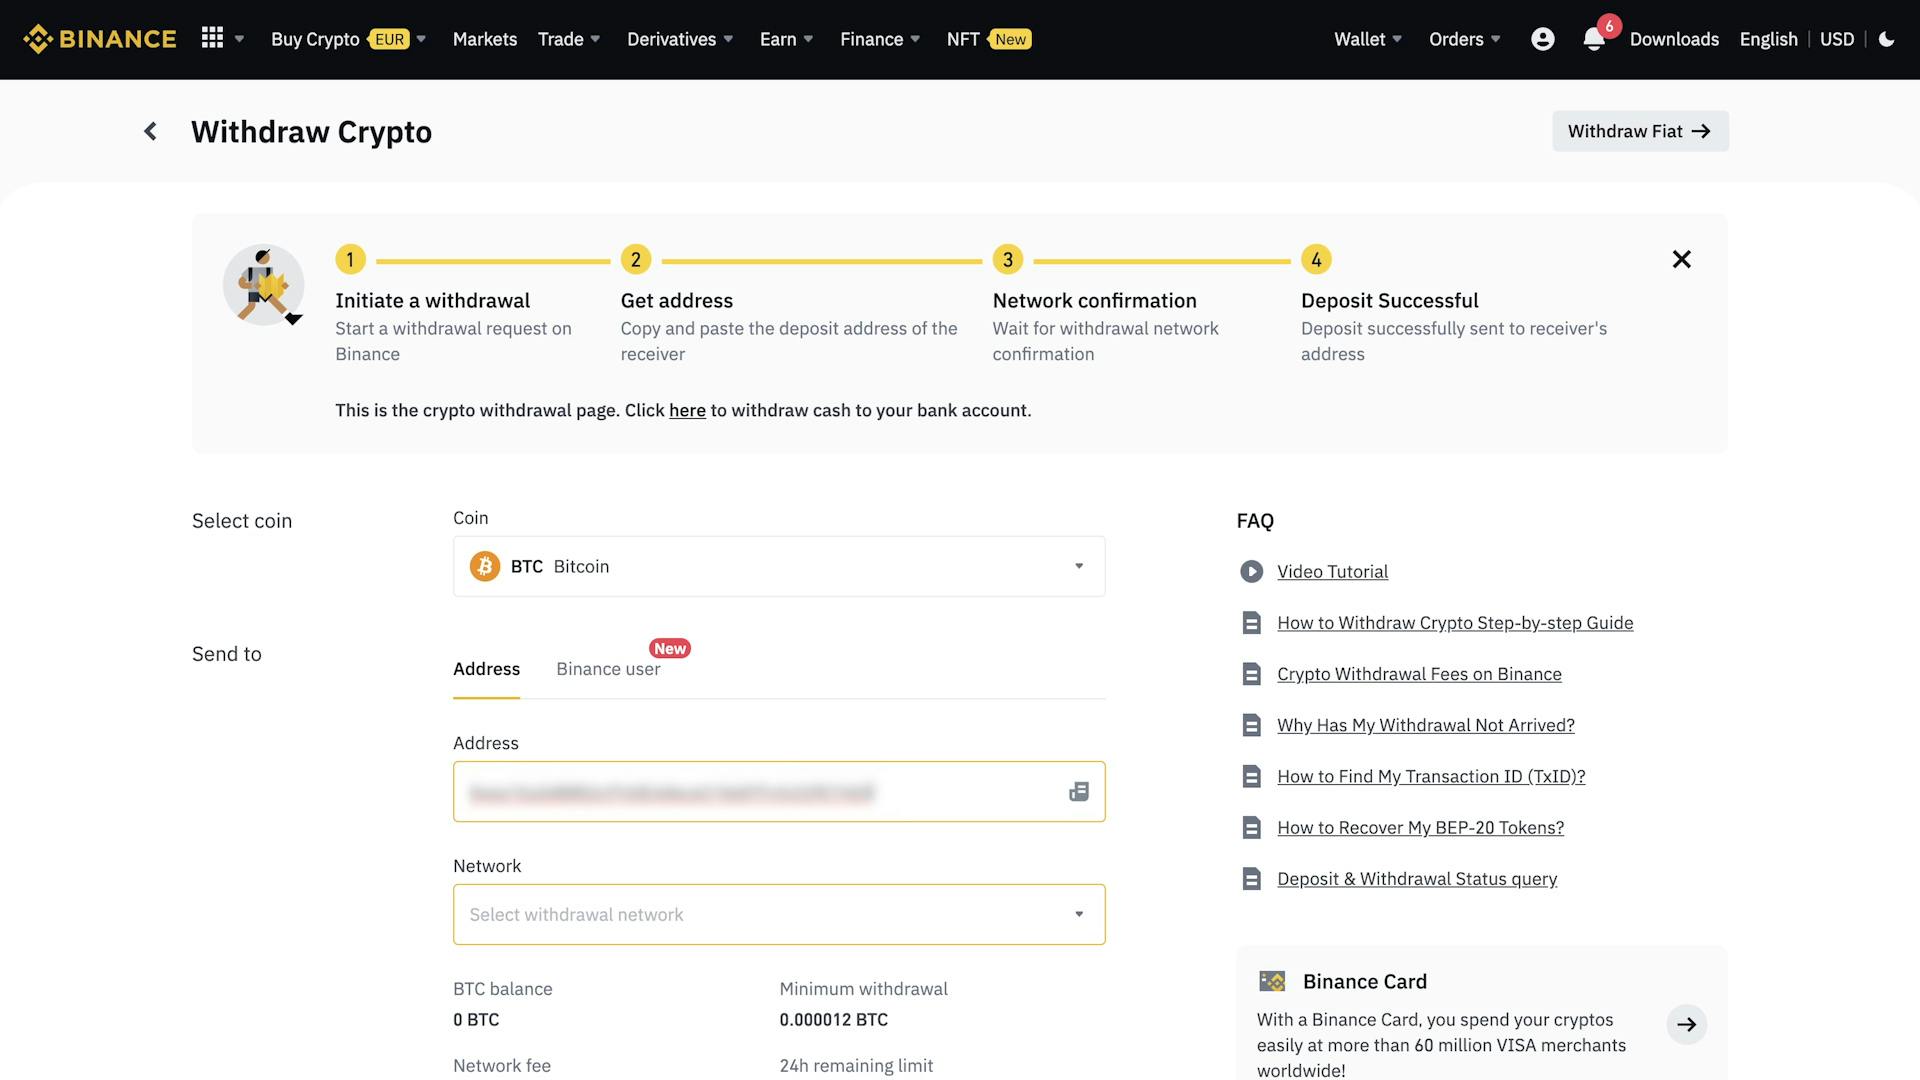Switch to the Binance user tab
The width and height of the screenshot is (1920, 1080).
pyautogui.click(x=608, y=669)
